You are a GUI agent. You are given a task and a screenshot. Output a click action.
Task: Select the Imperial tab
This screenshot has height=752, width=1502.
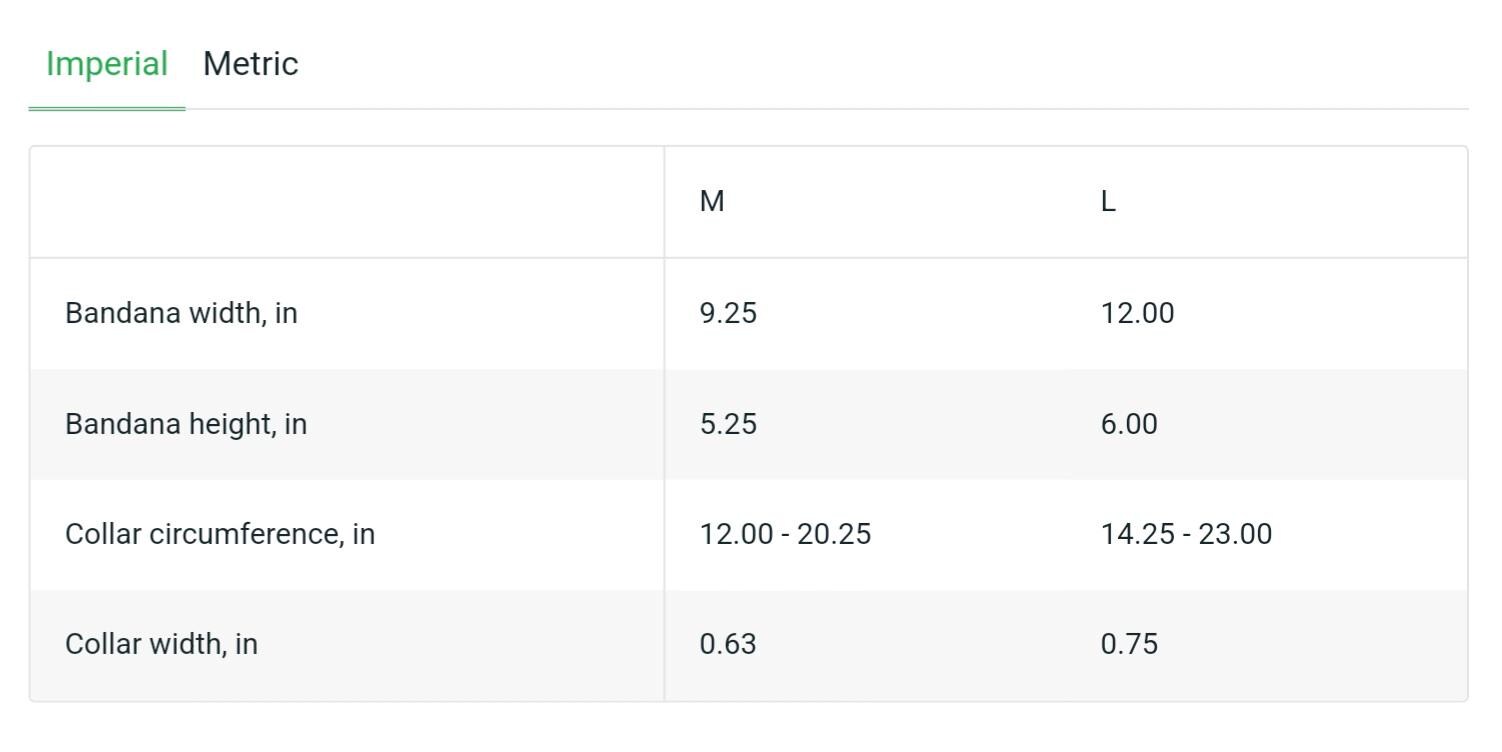coord(107,64)
